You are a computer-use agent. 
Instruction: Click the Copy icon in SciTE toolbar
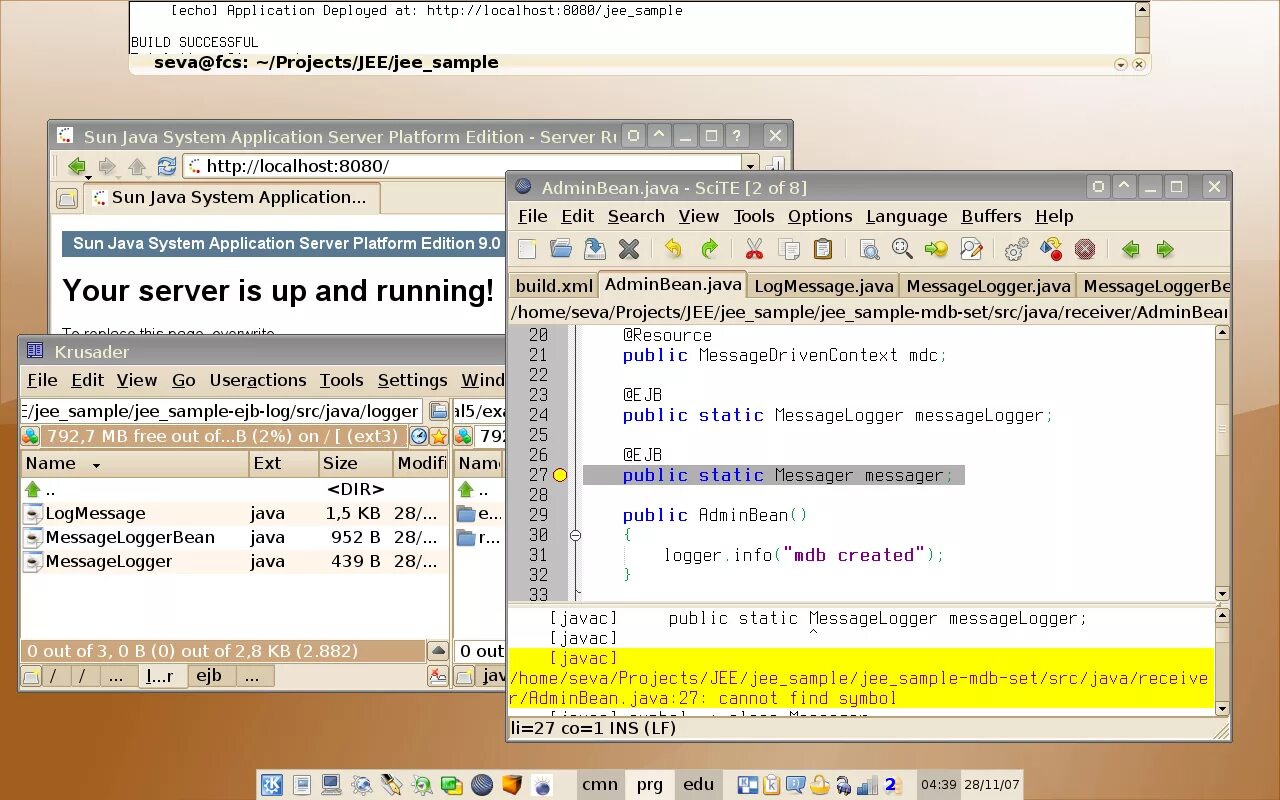789,249
